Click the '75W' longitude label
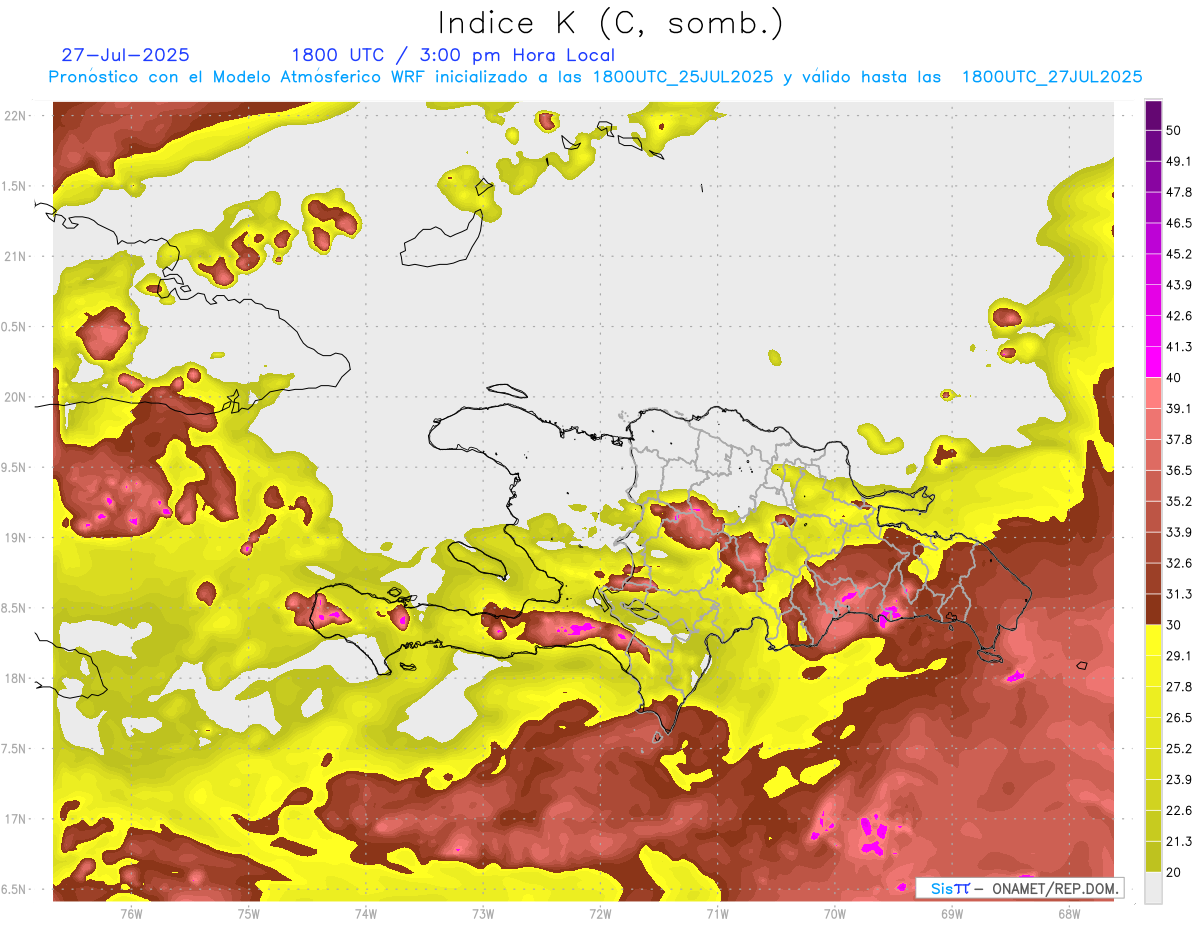The height and width of the screenshot is (927, 1200). [x=248, y=913]
